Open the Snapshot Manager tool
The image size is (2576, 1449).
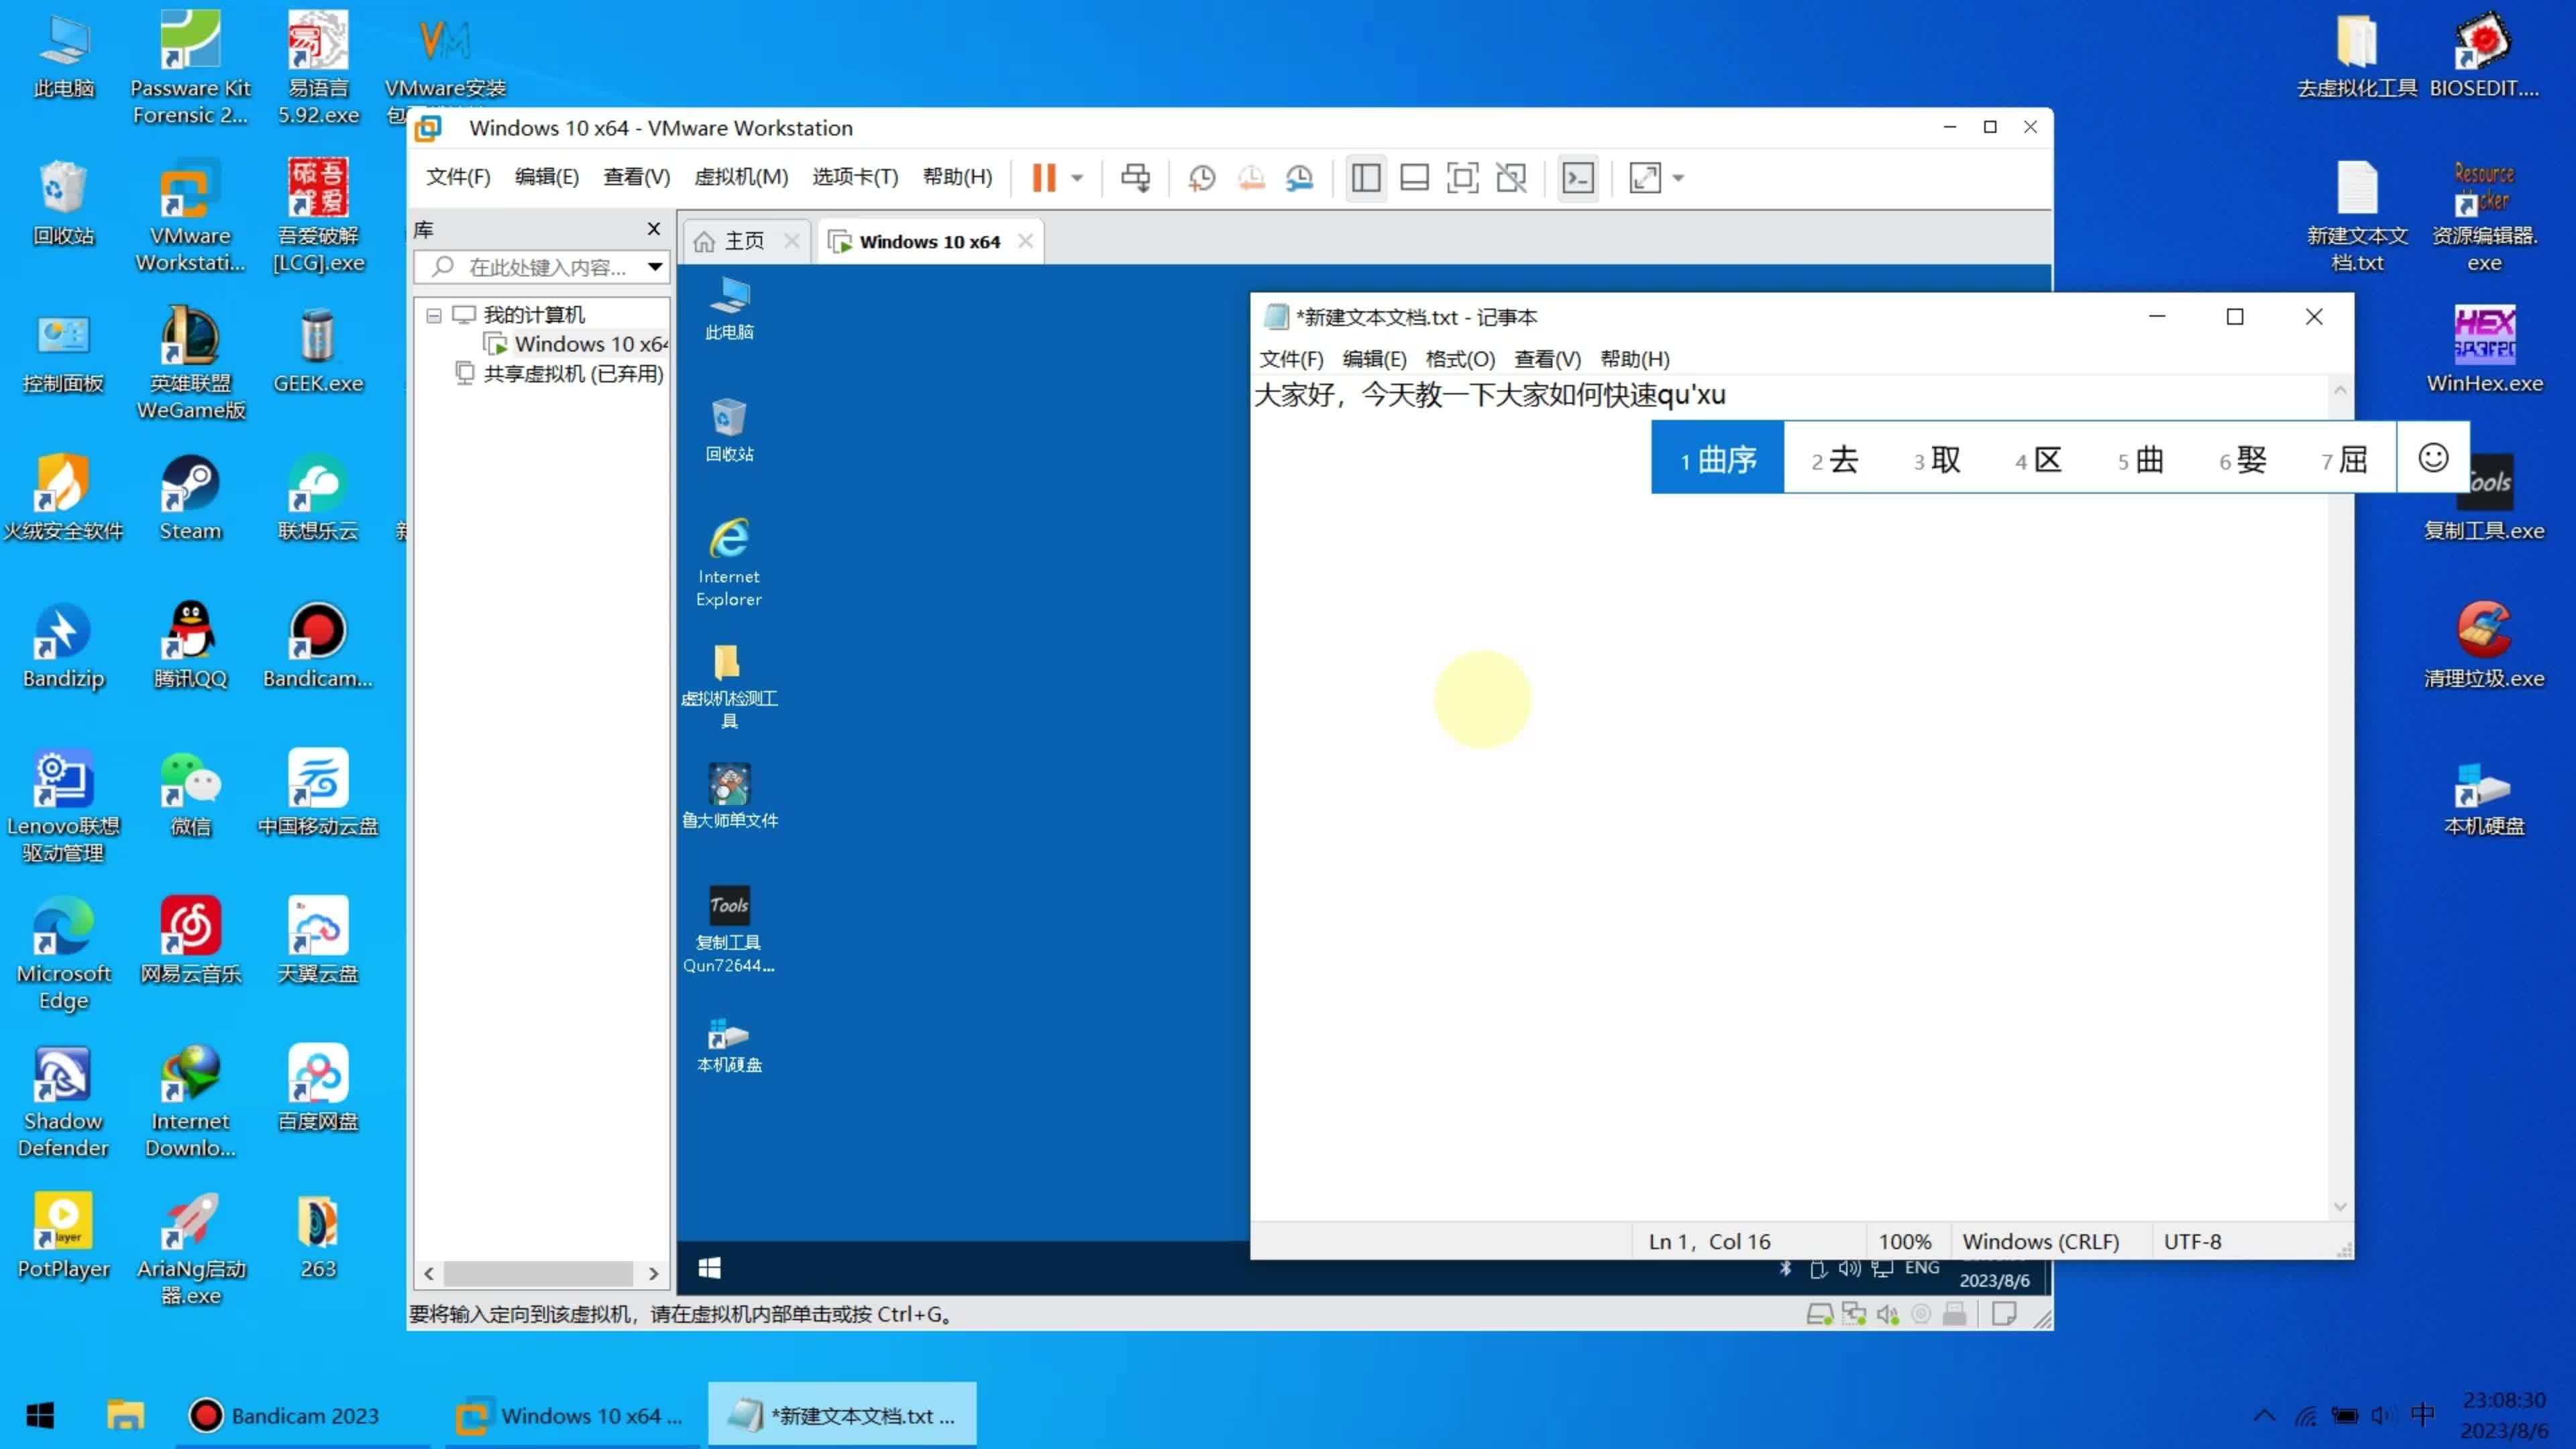[x=1299, y=177]
